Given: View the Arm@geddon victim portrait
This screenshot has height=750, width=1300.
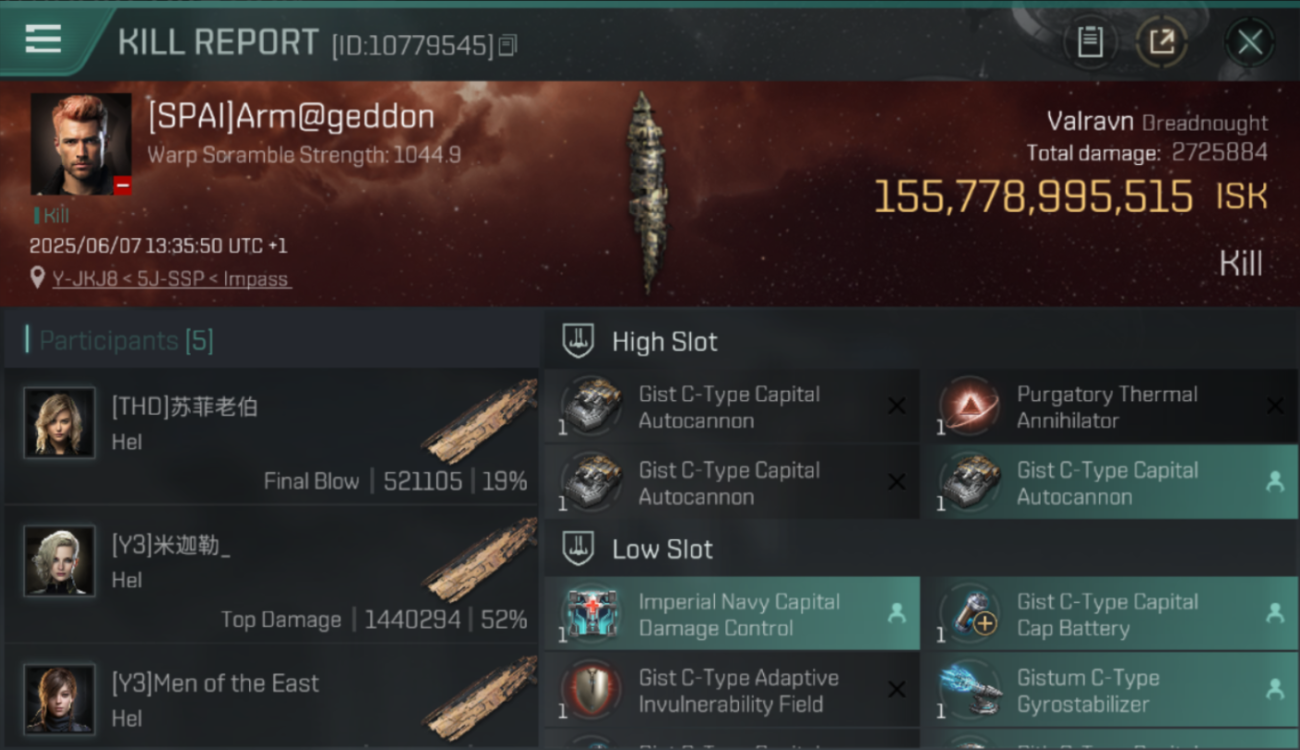Looking at the screenshot, I should (81, 144).
